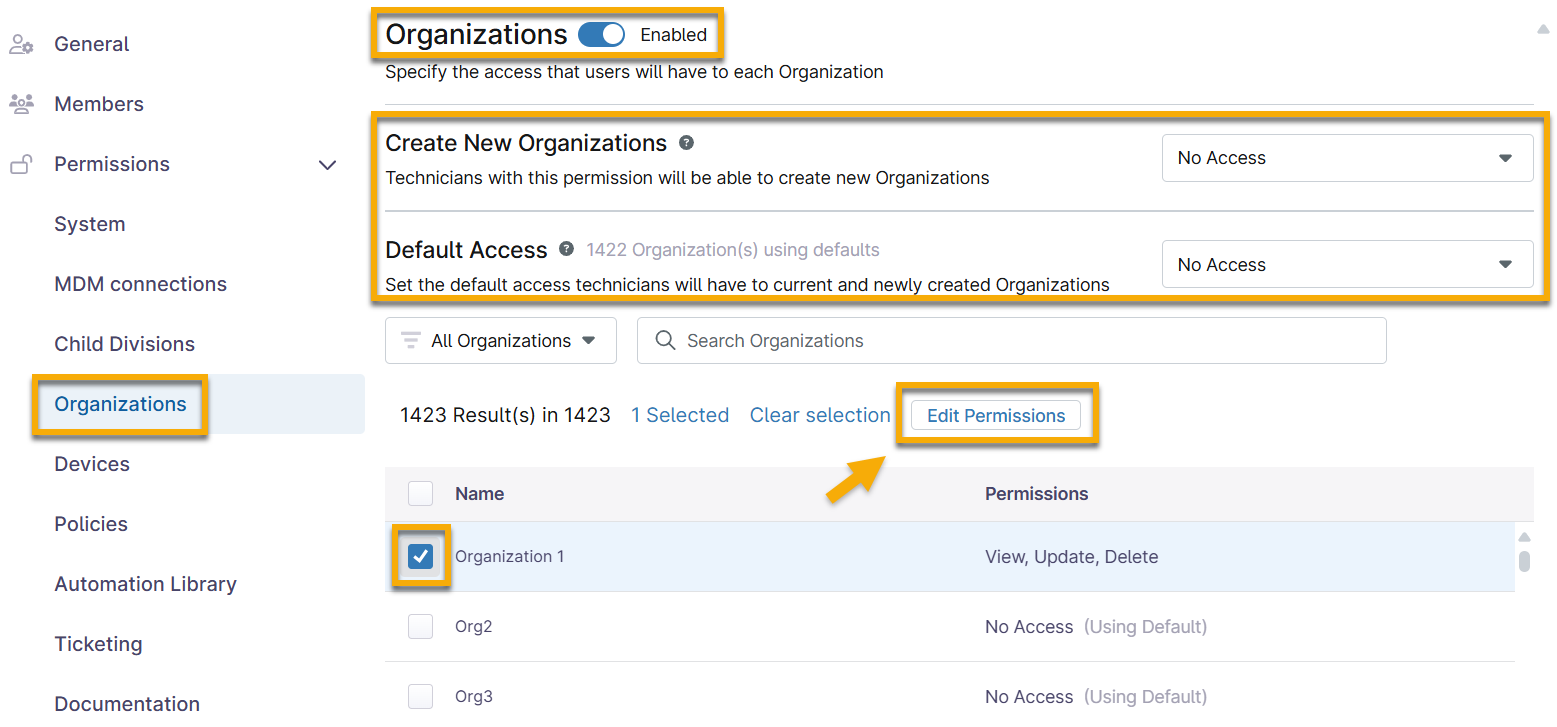This screenshot has width=1557, height=727.
Task: Open the Devices permissions page
Action: pos(92,464)
